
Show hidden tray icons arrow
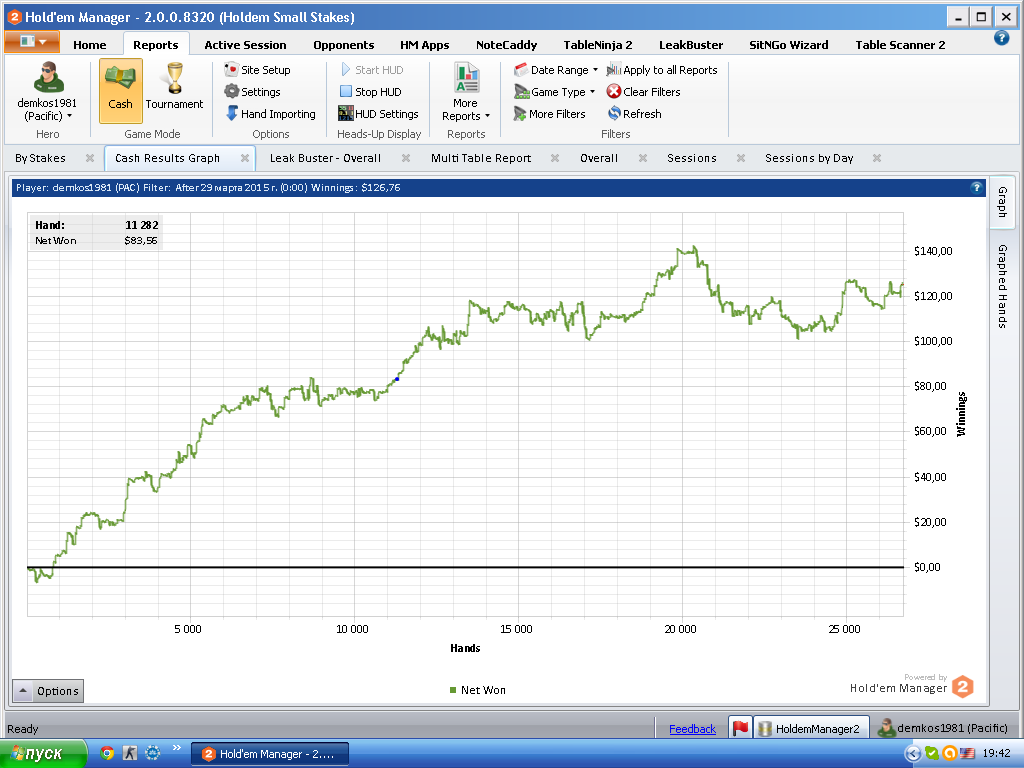[x=912, y=754]
